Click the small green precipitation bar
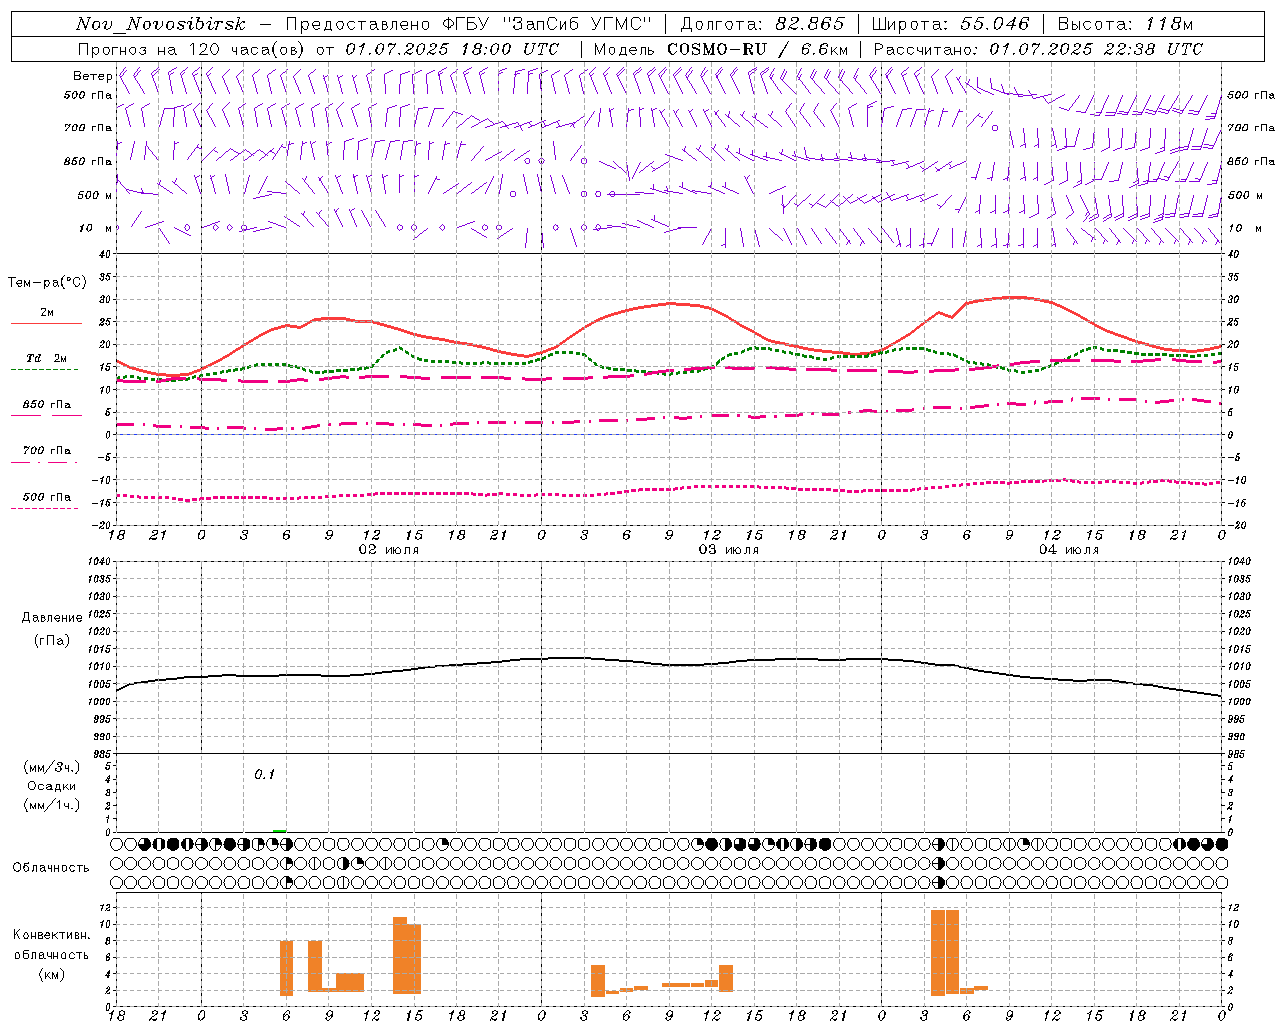 point(280,830)
